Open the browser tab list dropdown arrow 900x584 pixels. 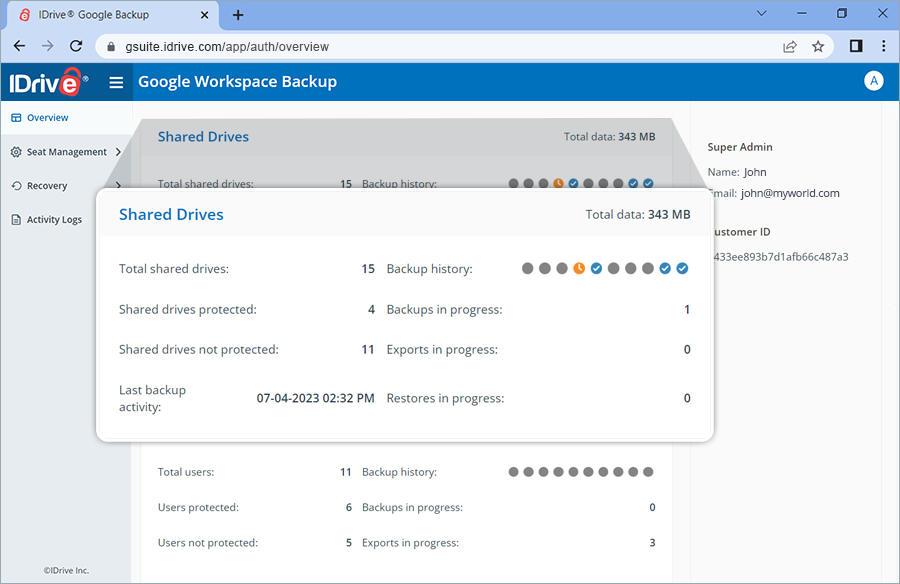[x=762, y=13]
